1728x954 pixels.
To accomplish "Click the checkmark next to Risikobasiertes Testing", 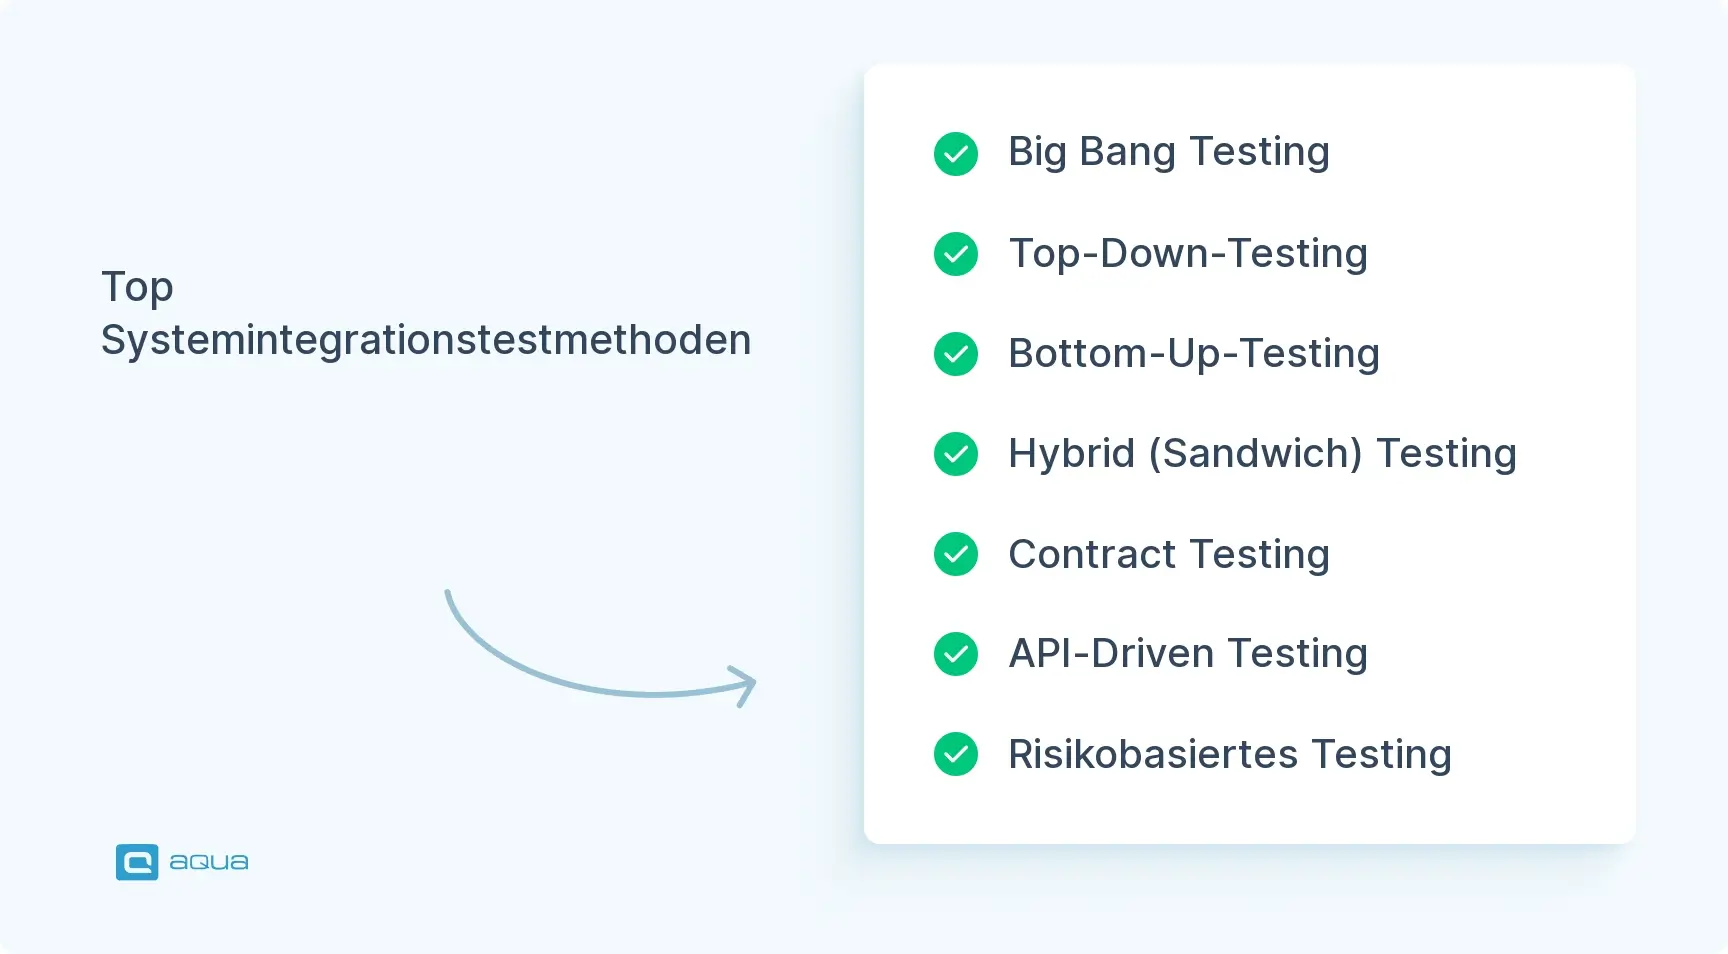I will (956, 754).
